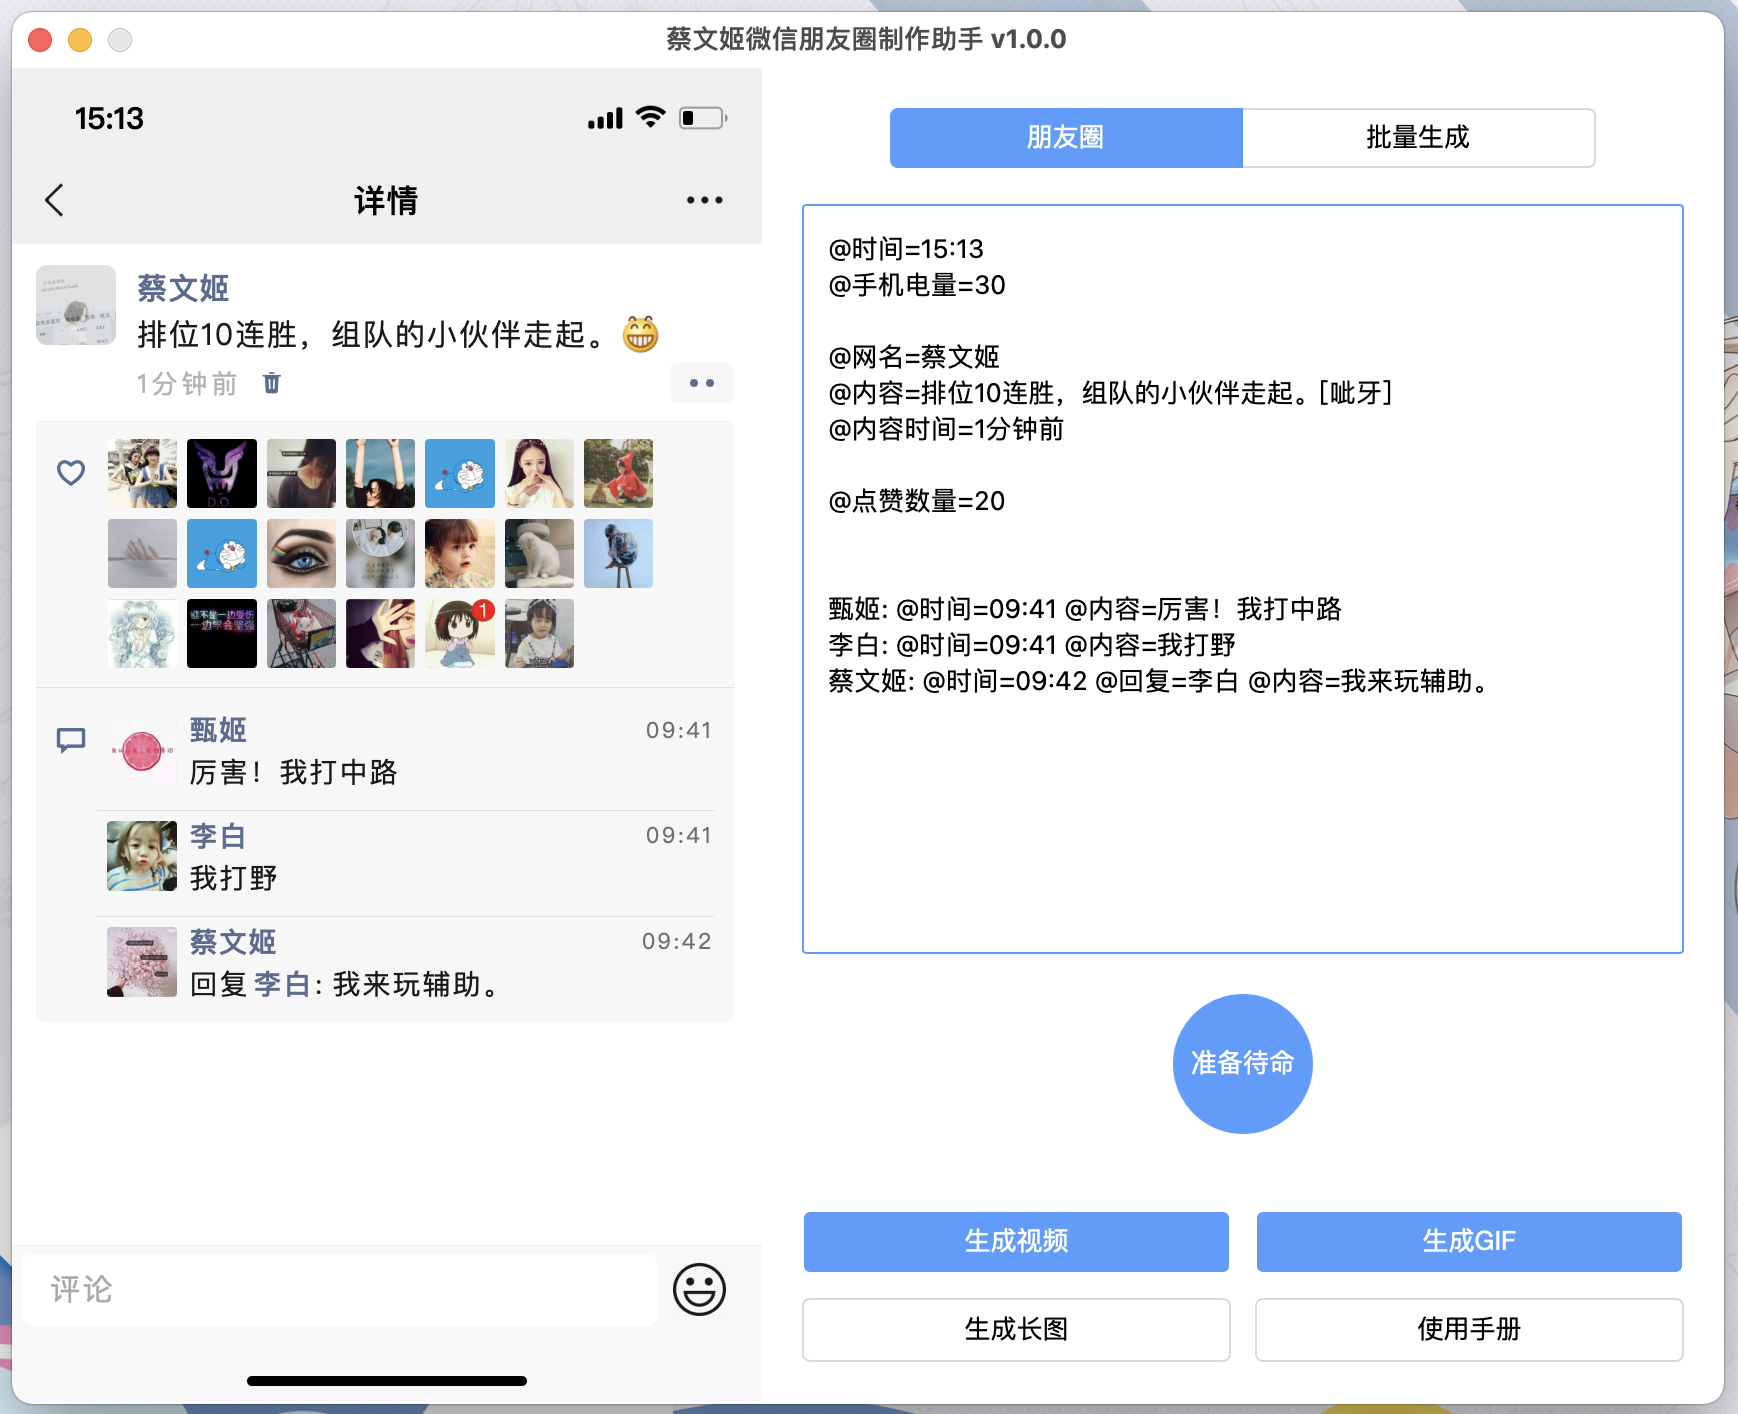Click the 09:42 comment timestamp
Image resolution: width=1738 pixels, height=1414 pixels.
[677, 941]
